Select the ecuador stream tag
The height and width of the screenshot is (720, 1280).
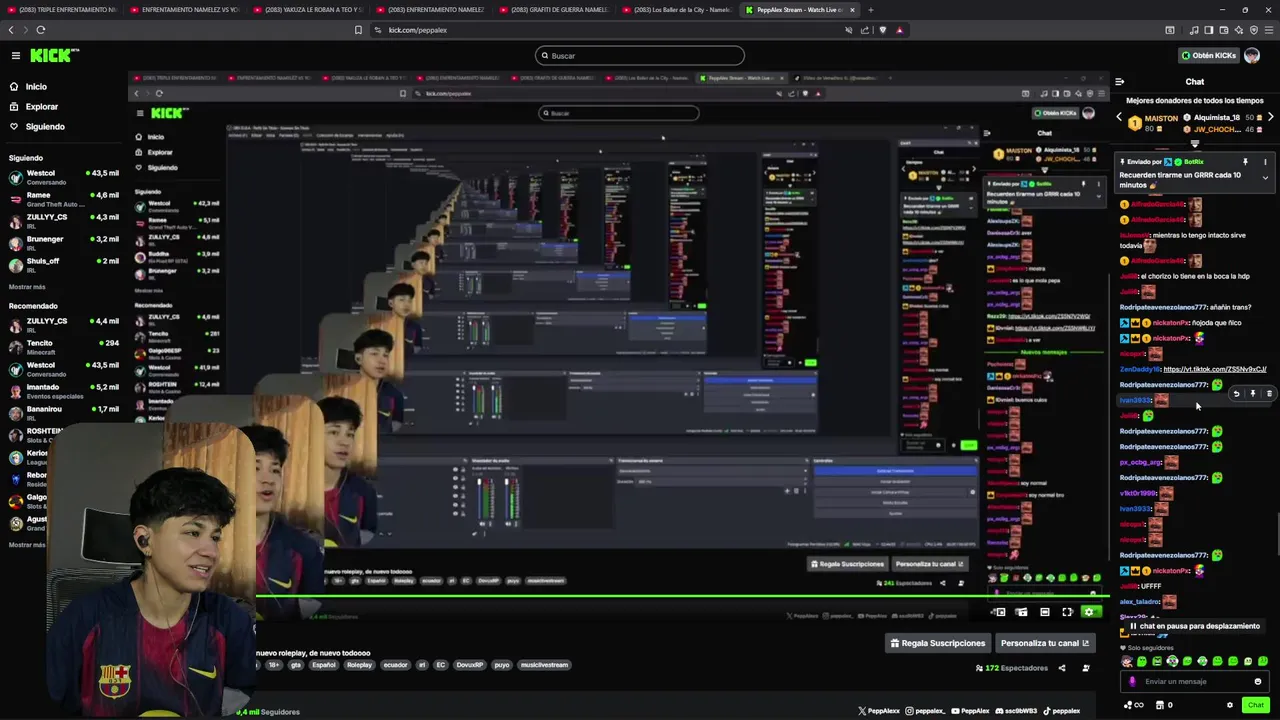click(x=395, y=665)
